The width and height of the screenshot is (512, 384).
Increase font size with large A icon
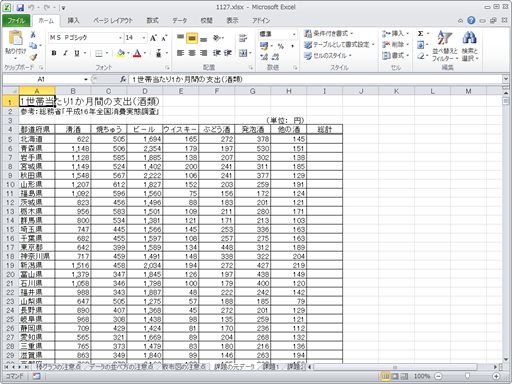coord(153,38)
